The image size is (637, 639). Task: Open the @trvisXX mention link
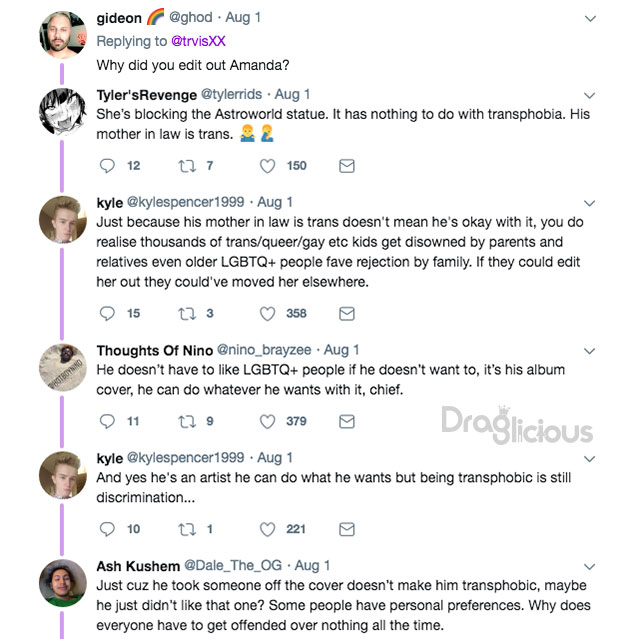[198, 41]
